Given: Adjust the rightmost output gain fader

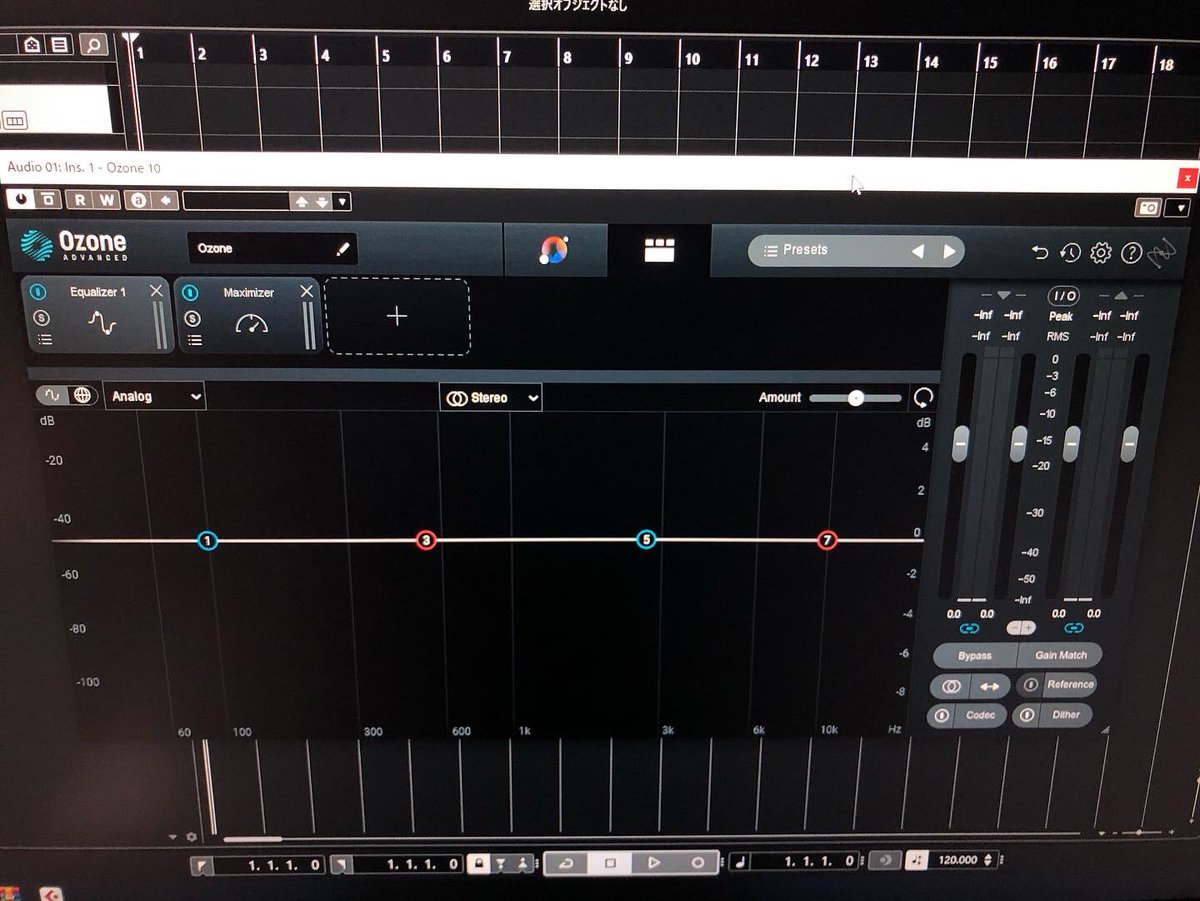Looking at the screenshot, I should point(1130,443).
